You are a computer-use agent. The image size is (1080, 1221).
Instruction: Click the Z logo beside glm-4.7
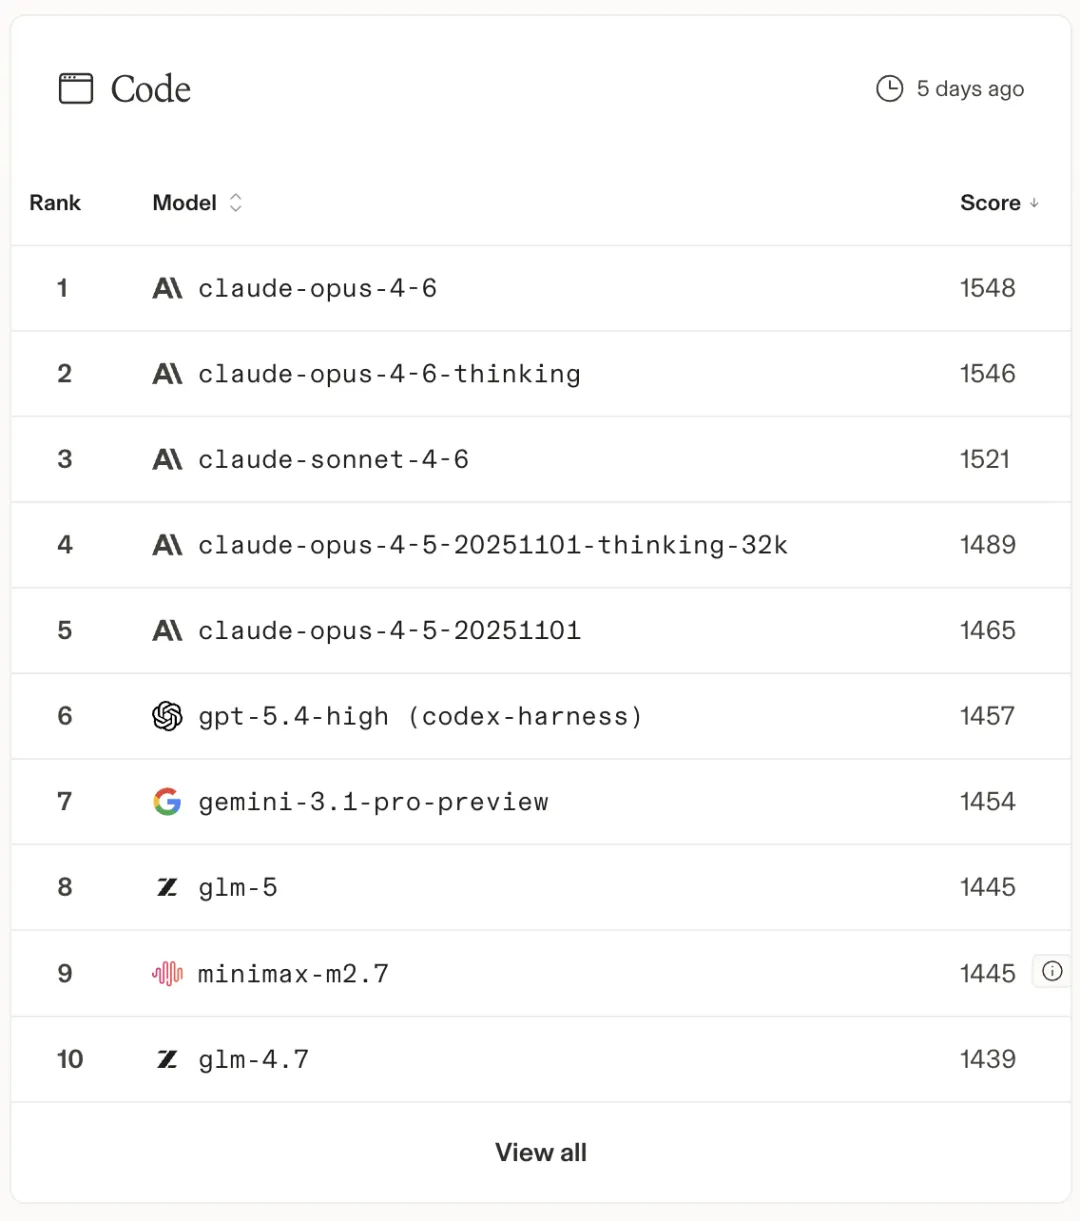pos(167,1059)
